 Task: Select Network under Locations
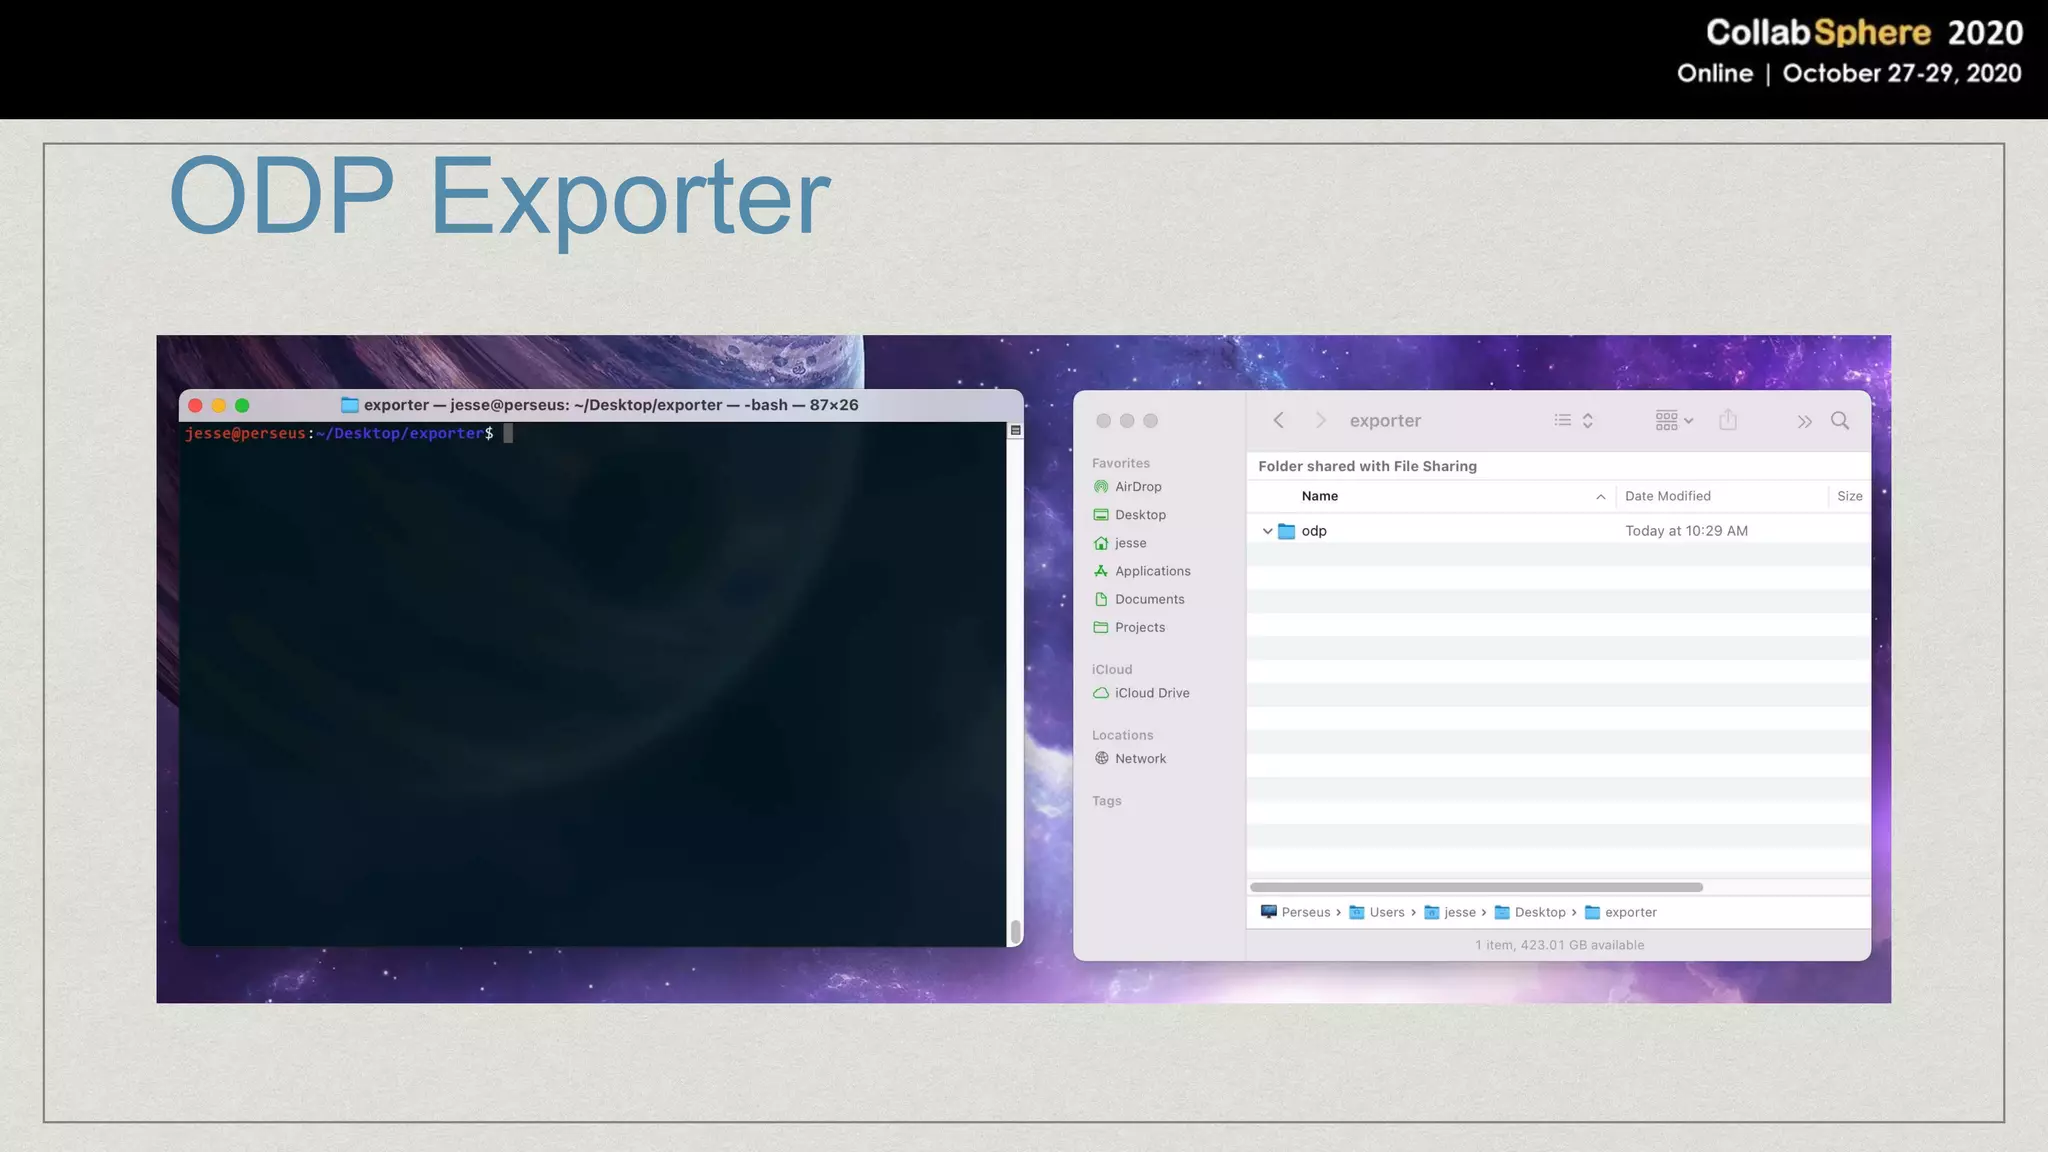[x=1140, y=759]
